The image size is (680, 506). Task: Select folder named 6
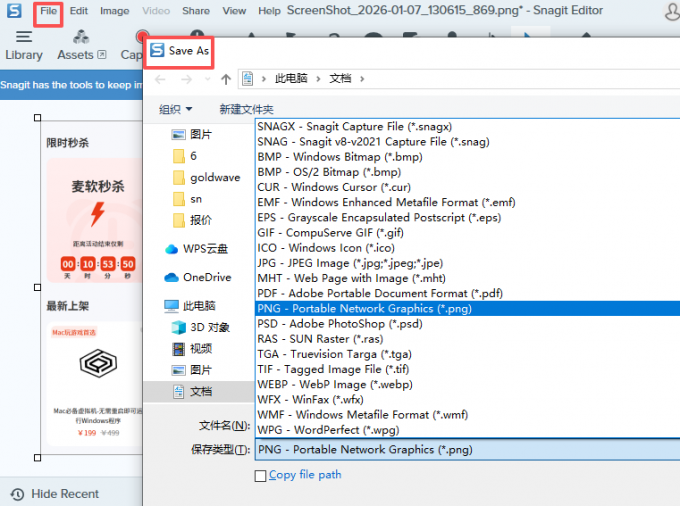[x=185, y=156]
